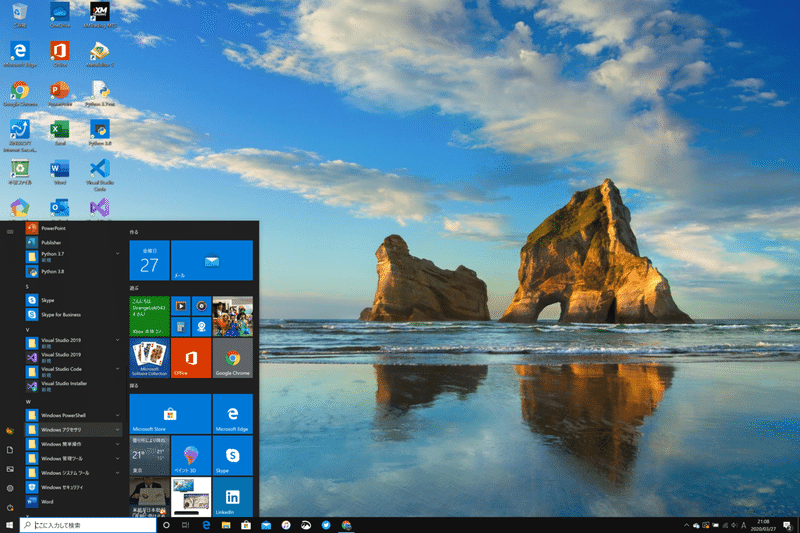
Task: Open the Paint 3D tile
Action: [191, 455]
